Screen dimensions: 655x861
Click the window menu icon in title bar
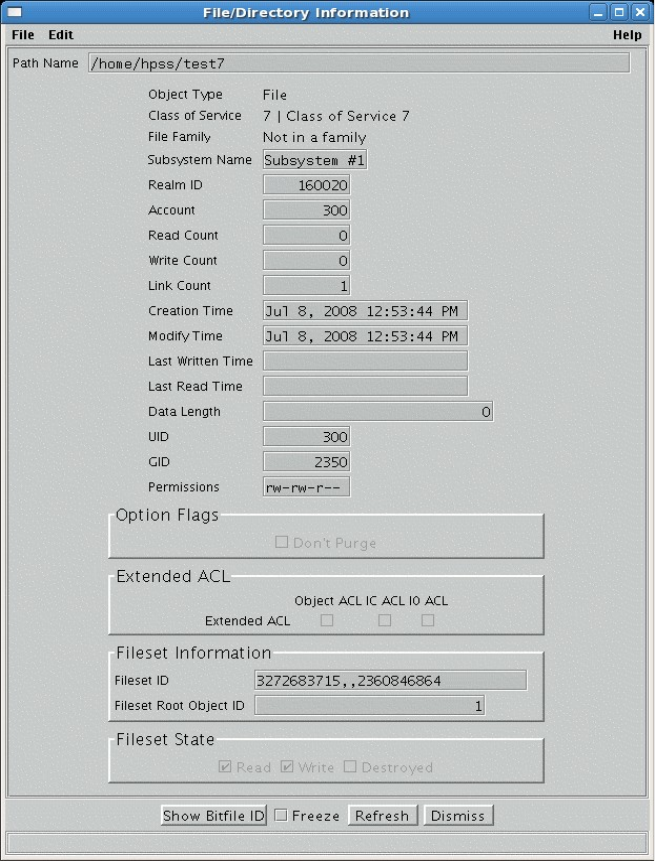tap(14, 12)
